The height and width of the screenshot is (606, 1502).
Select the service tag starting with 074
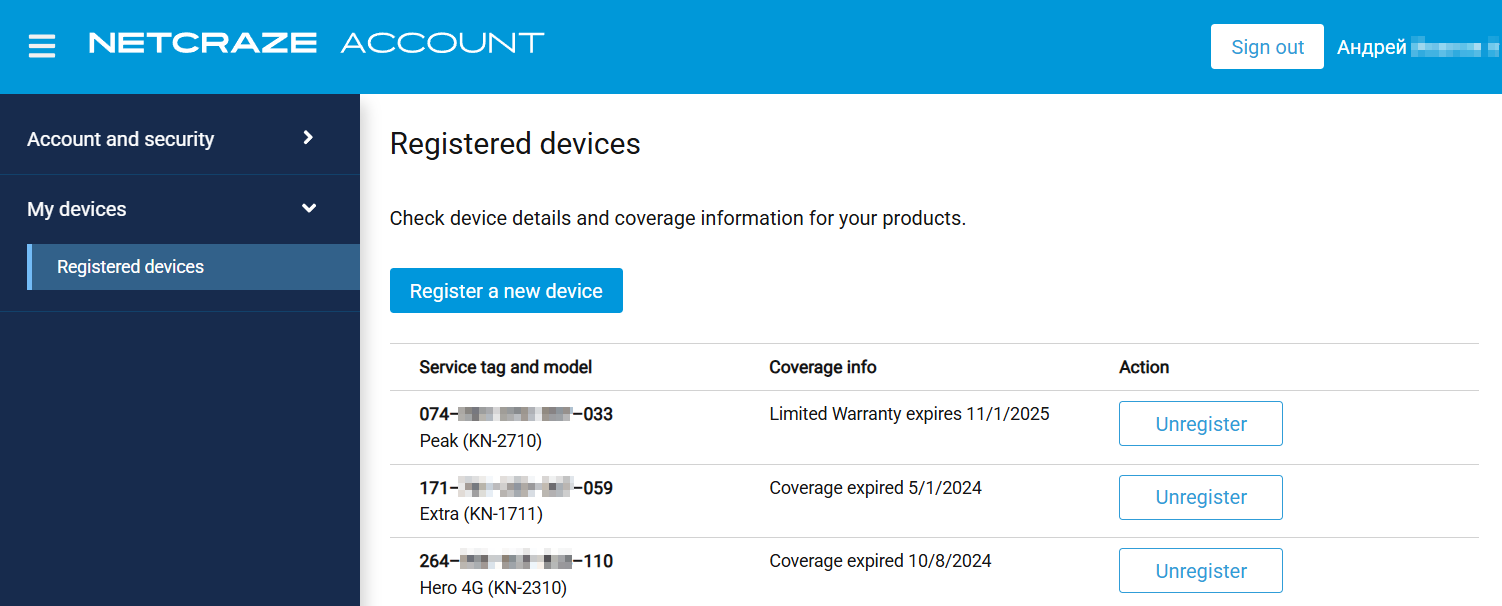(x=516, y=414)
